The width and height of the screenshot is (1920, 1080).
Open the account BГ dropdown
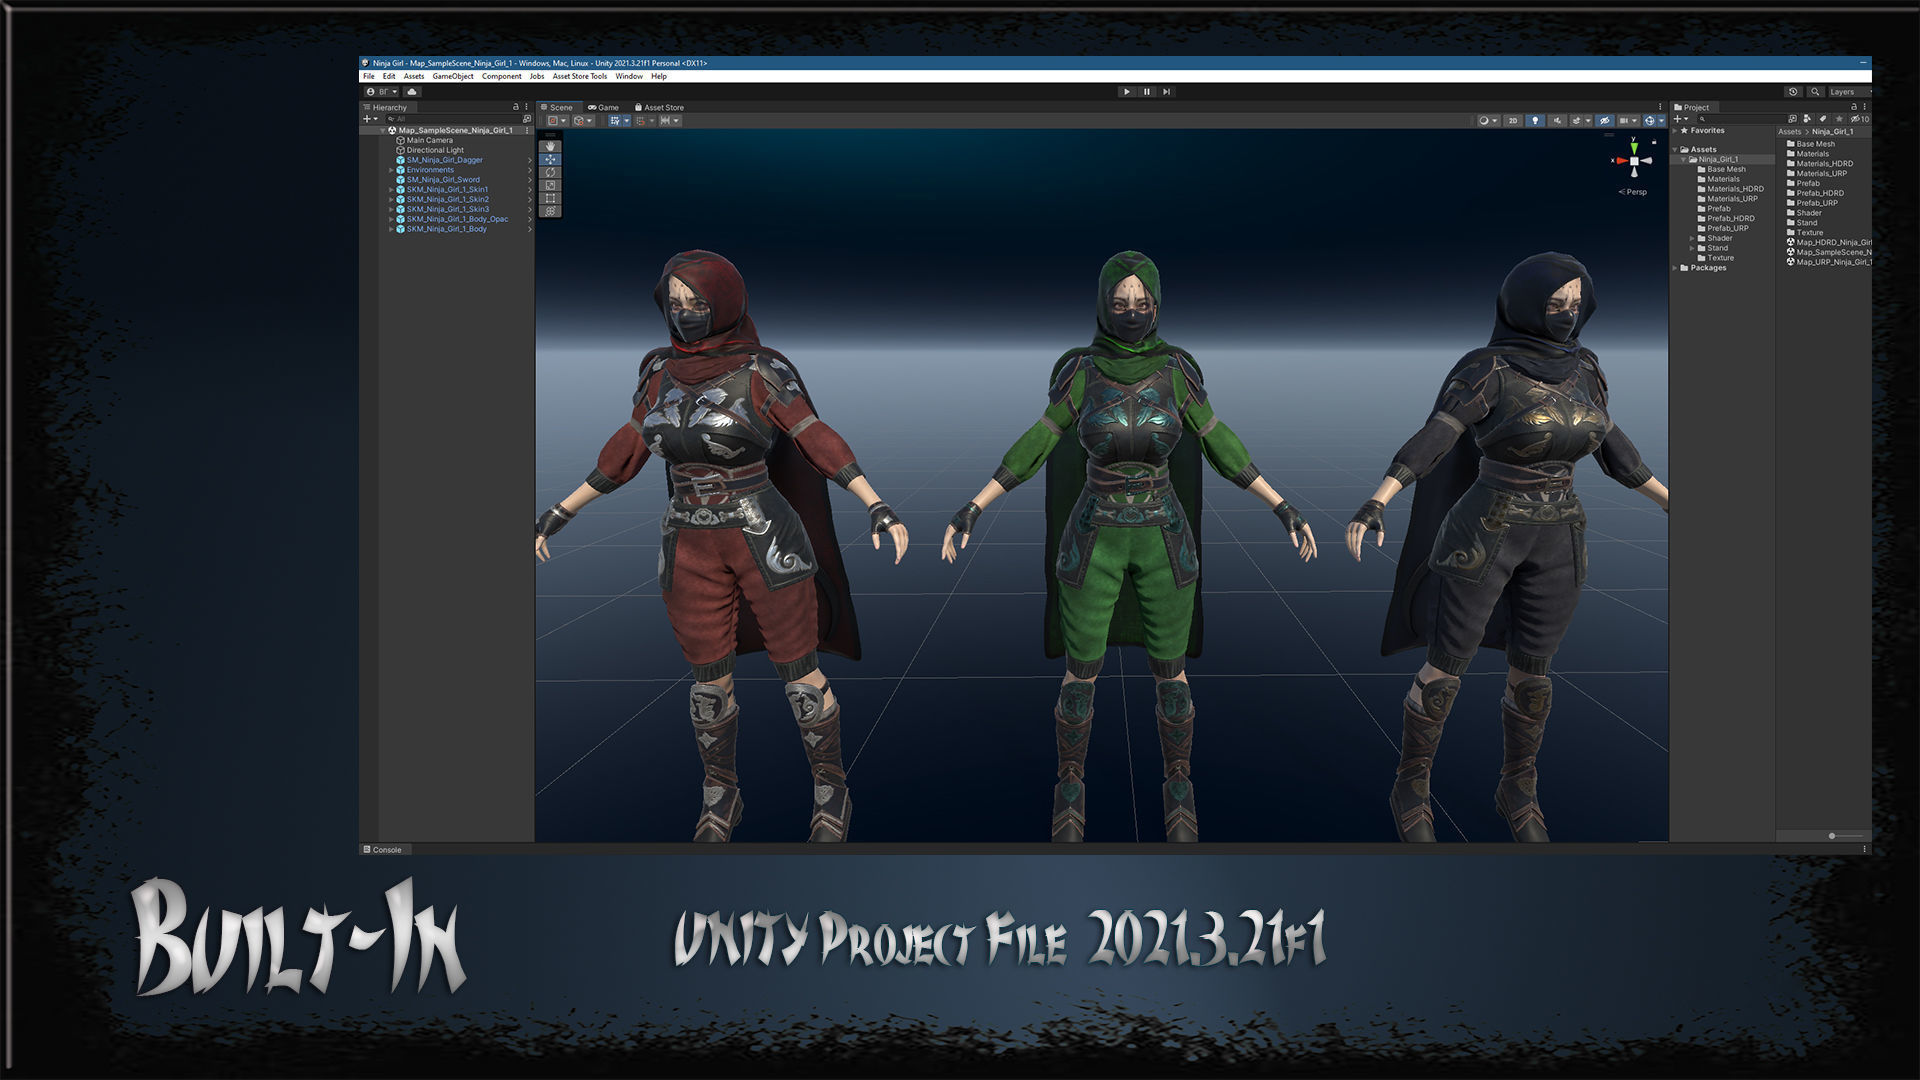[x=382, y=92]
